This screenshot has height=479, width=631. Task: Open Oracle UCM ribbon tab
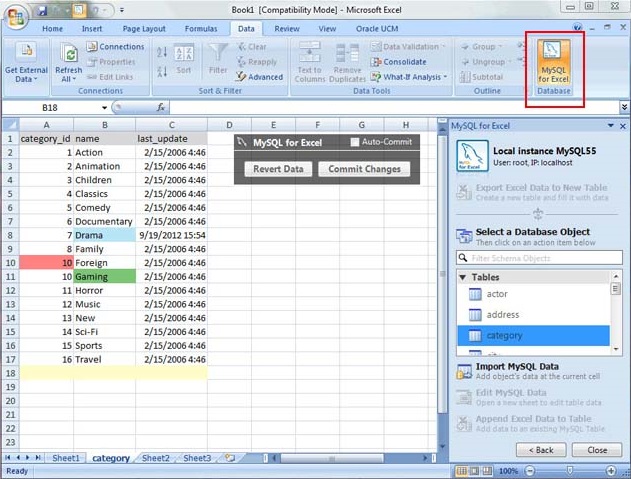[x=377, y=29]
